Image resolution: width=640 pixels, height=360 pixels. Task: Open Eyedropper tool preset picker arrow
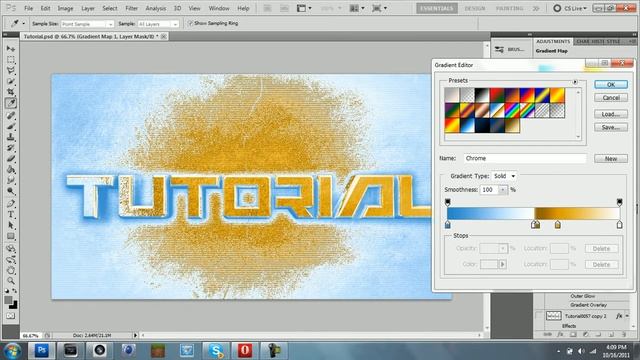point(23,24)
